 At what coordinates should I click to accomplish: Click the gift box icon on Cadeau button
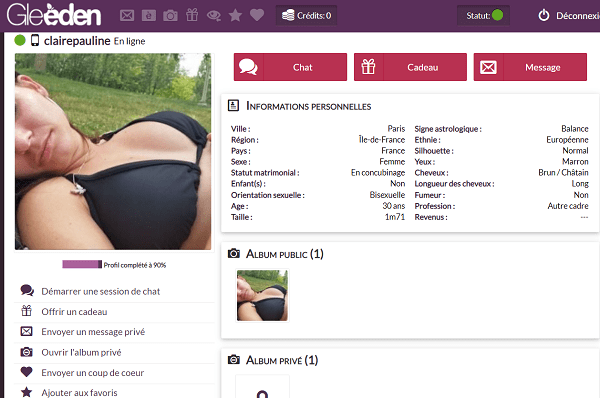pos(368,67)
